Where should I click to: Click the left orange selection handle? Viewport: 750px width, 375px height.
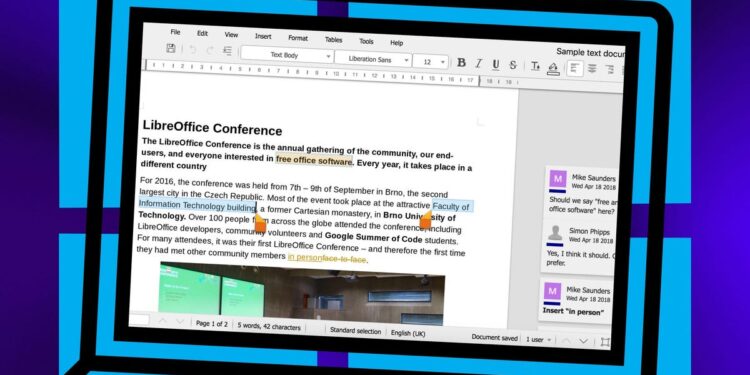click(x=260, y=223)
